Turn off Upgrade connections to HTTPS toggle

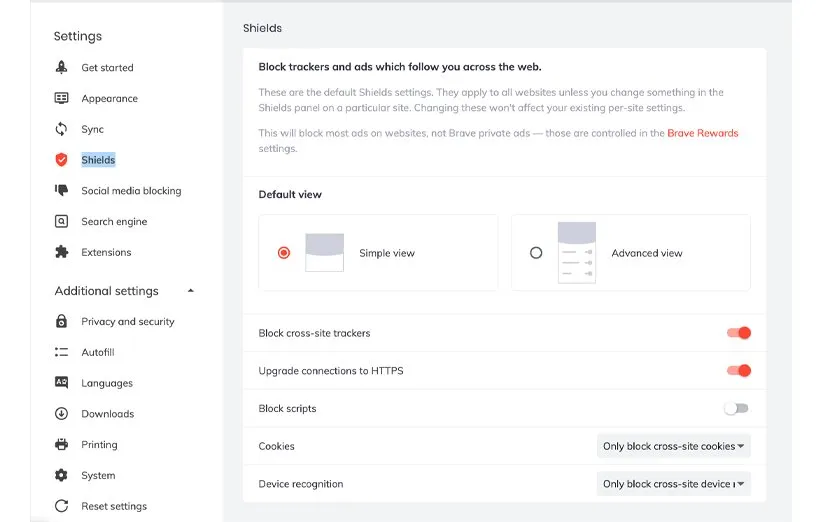click(x=738, y=371)
